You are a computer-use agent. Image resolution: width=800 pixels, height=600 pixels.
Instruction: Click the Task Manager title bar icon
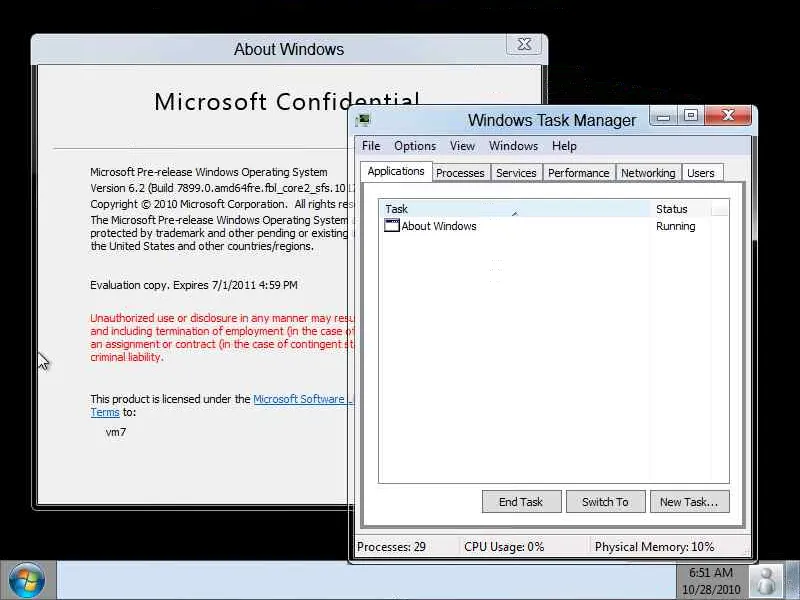click(x=363, y=120)
